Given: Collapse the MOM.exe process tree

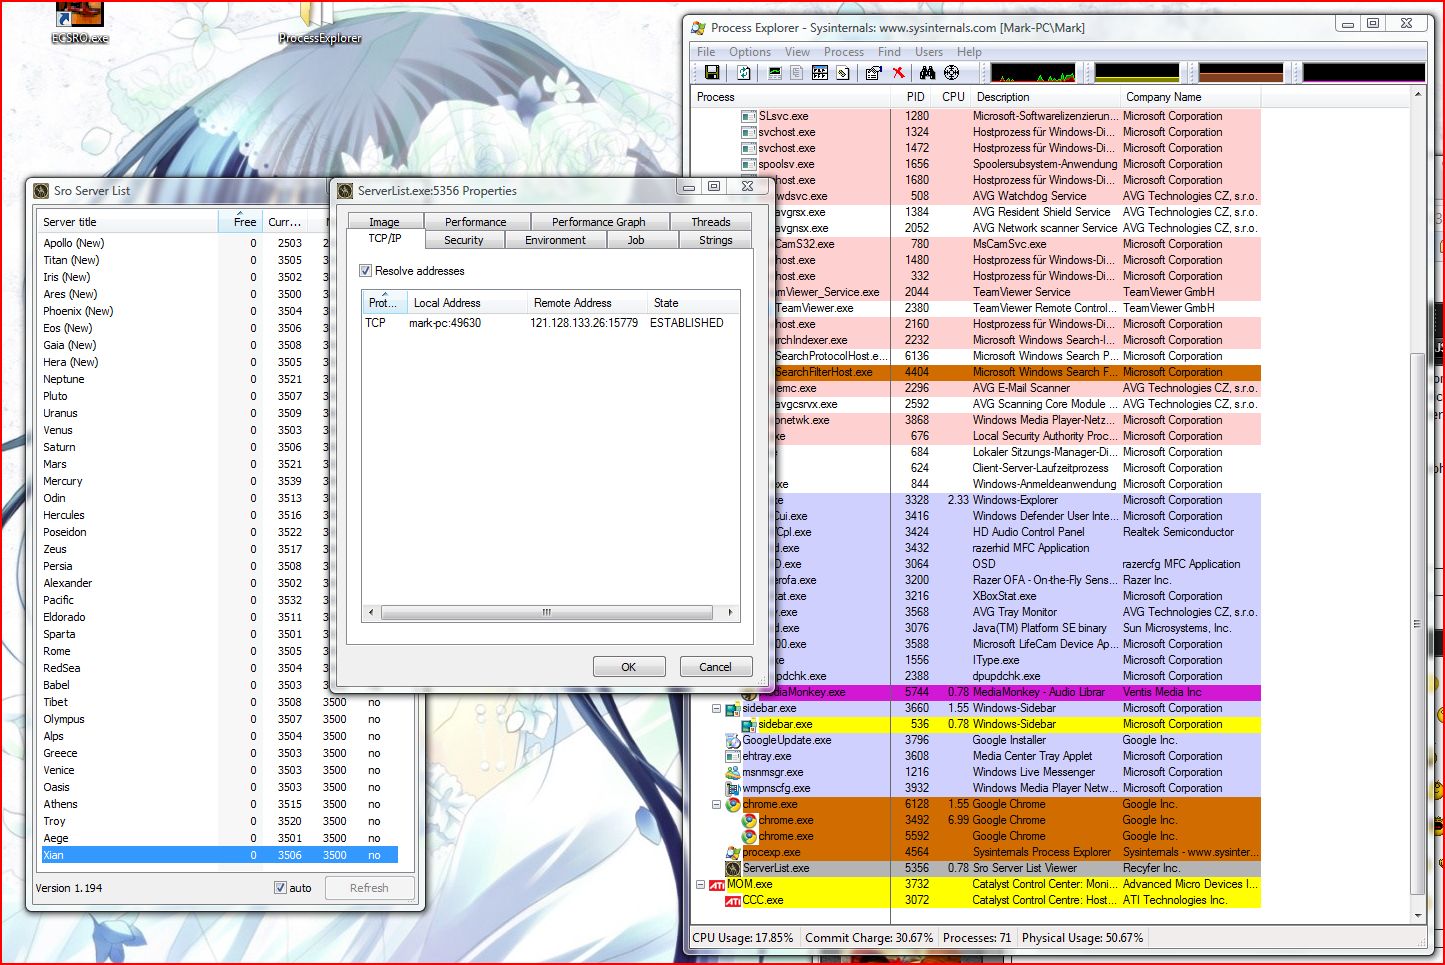Looking at the screenshot, I should (x=700, y=884).
